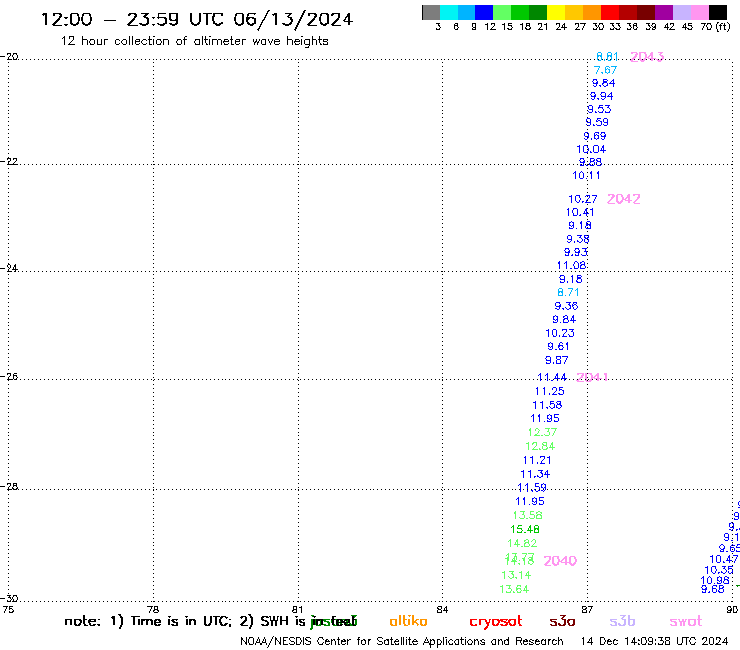Click the wave height value 10.11
Image resolution: width=740 pixels, height=650 pixels.
click(x=586, y=175)
